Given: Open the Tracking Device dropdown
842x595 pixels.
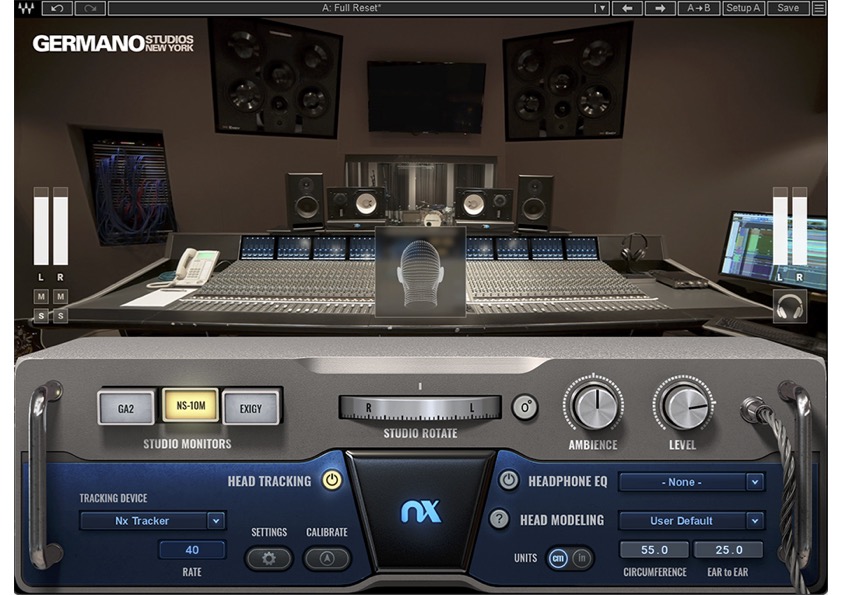Looking at the screenshot, I should (x=153, y=520).
